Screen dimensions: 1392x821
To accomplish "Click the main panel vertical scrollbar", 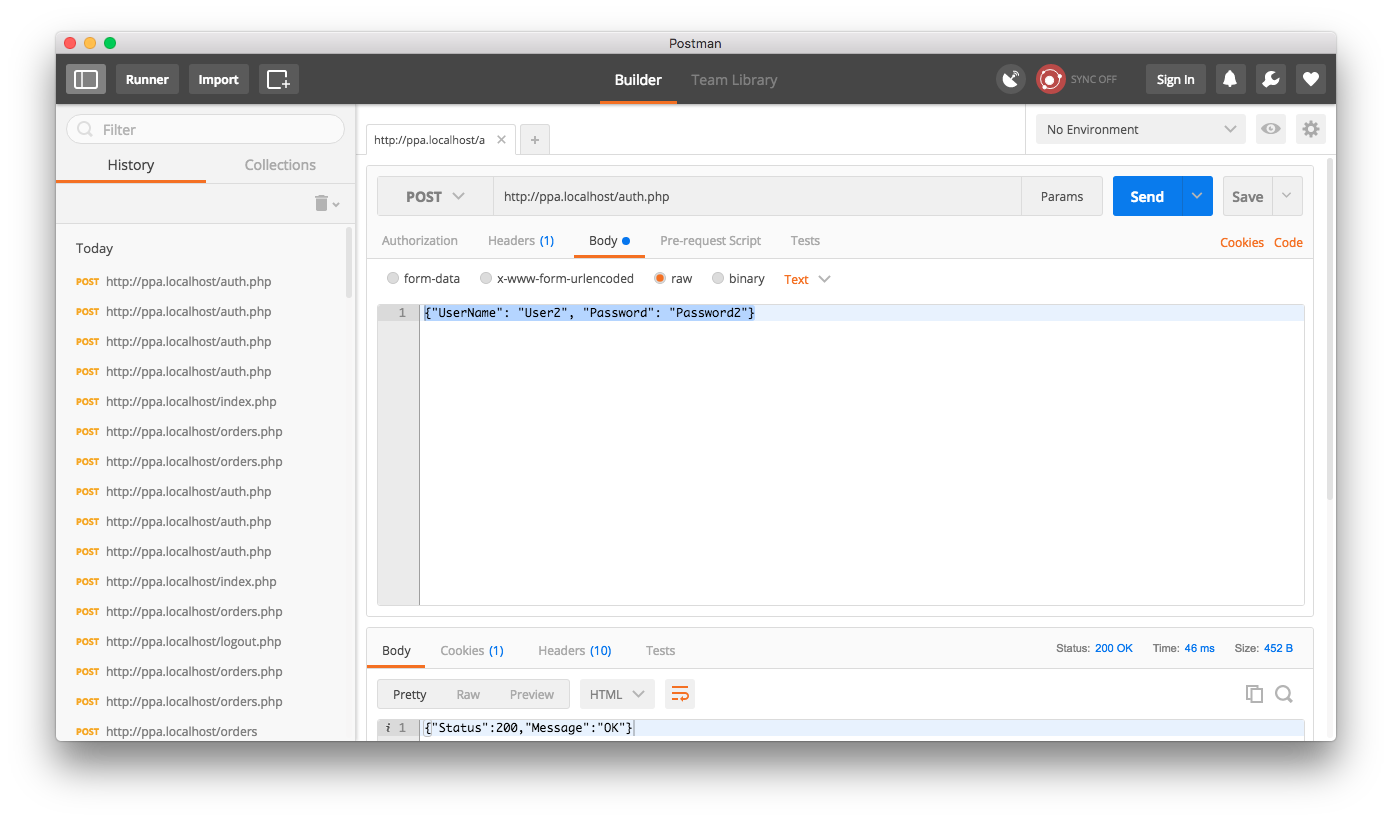I will [1330, 330].
